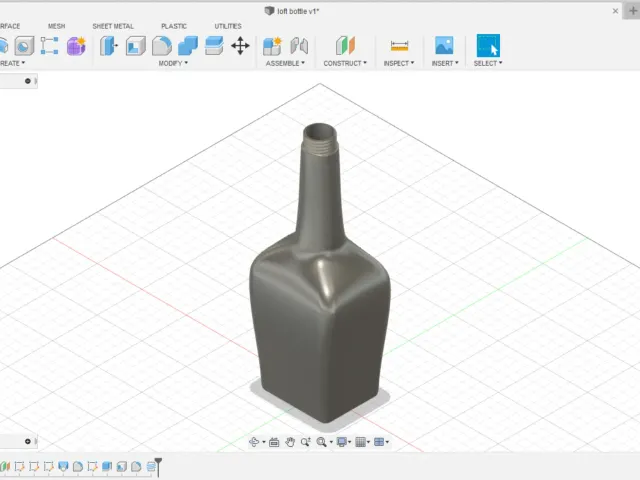The image size is (640, 480).
Task: Click the Look At navigation icon
Action: (x=274, y=442)
